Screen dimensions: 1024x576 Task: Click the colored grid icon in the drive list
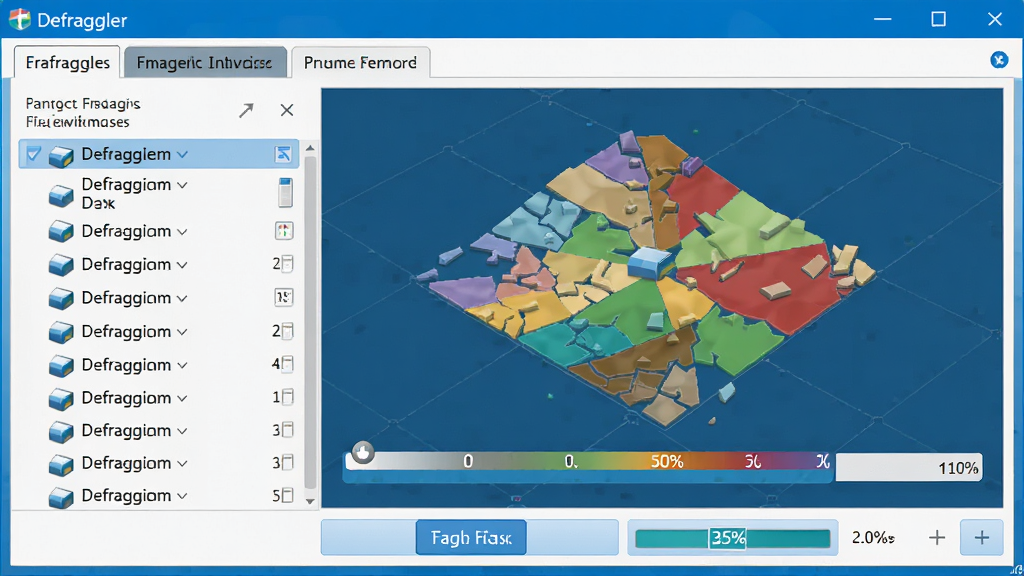point(283,231)
